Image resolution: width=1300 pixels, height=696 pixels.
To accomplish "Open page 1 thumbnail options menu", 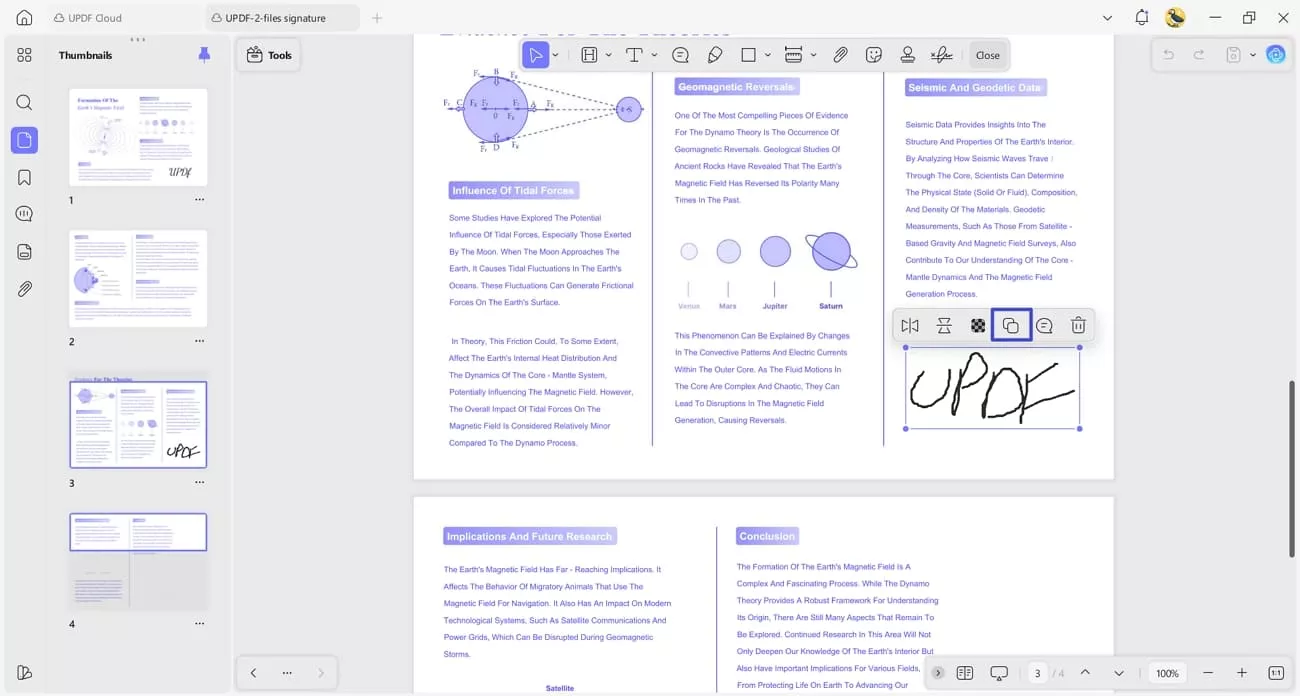I will [x=199, y=200].
